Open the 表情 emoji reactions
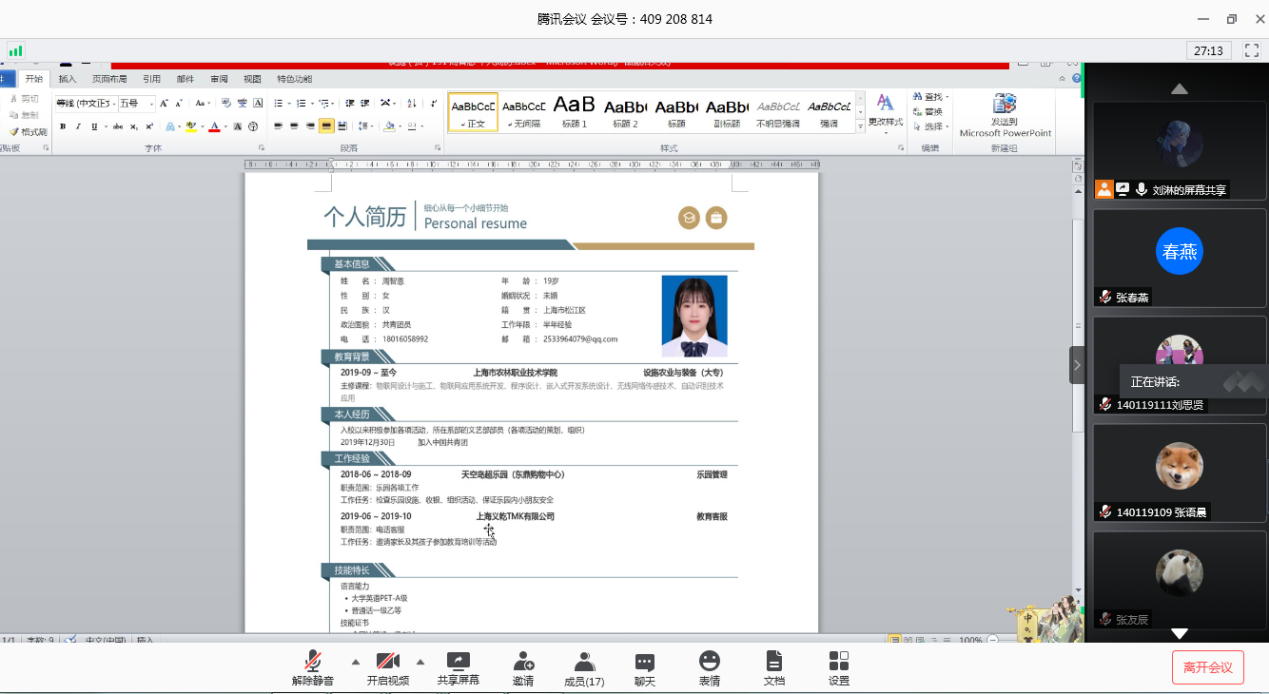This screenshot has height=694, width=1269. pyautogui.click(x=709, y=668)
